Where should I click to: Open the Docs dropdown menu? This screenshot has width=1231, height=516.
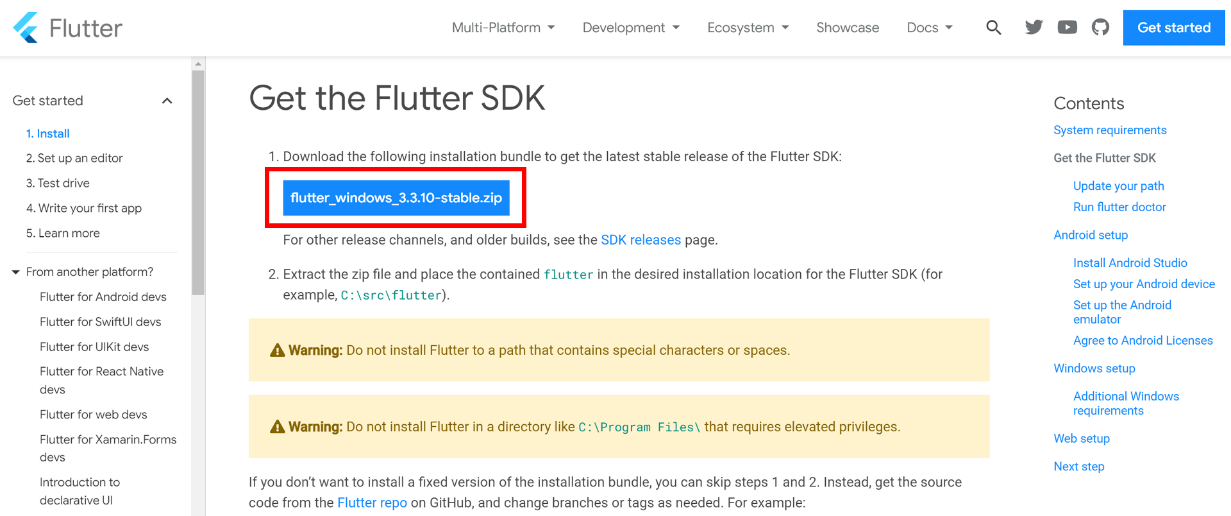click(x=930, y=28)
